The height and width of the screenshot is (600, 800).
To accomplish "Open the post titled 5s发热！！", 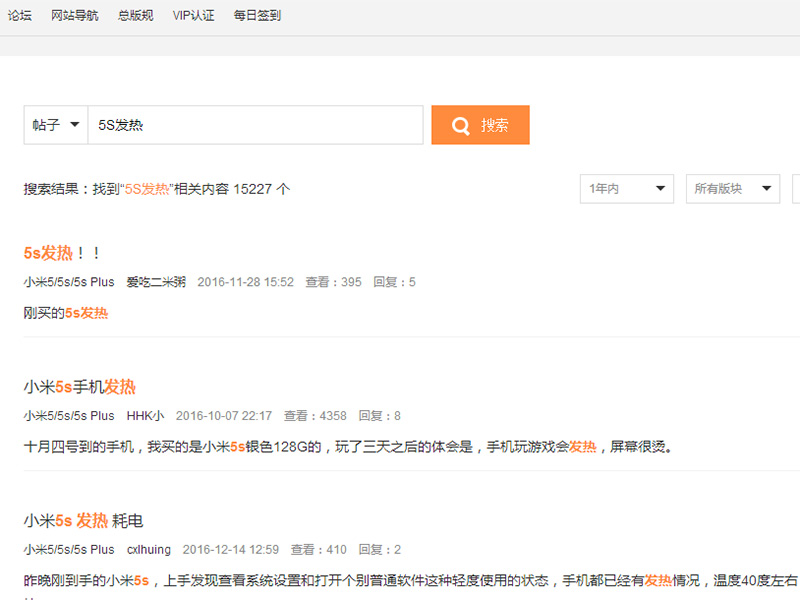I will pos(62,253).
